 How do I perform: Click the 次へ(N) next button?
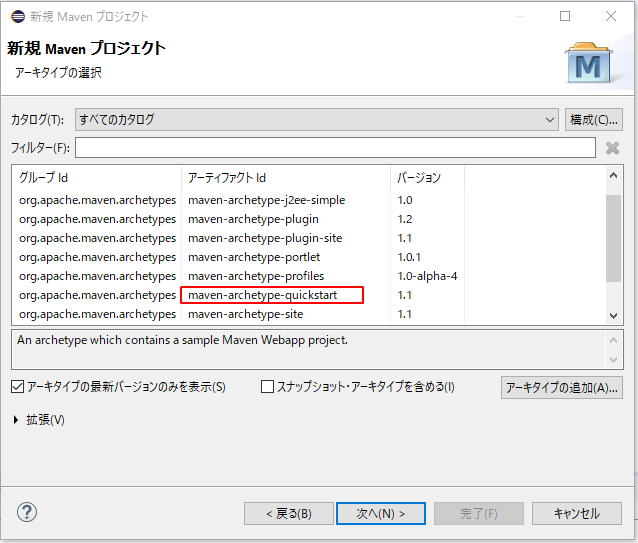(x=380, y=513)
